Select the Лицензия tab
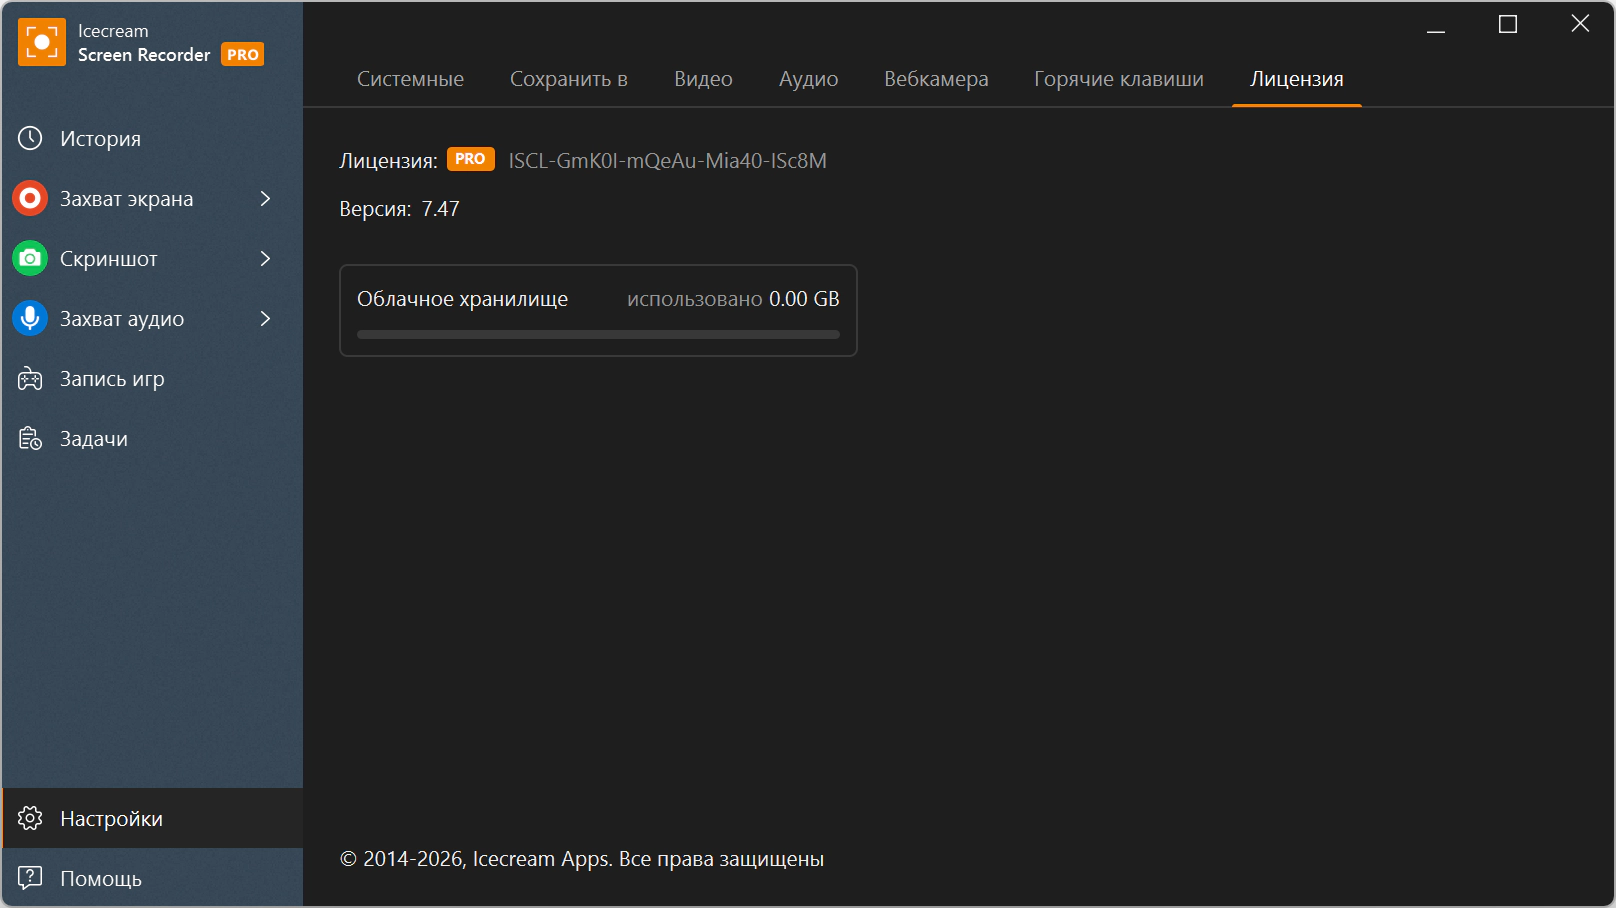This screenshot has width=1616, height=908. [1297, 79]
